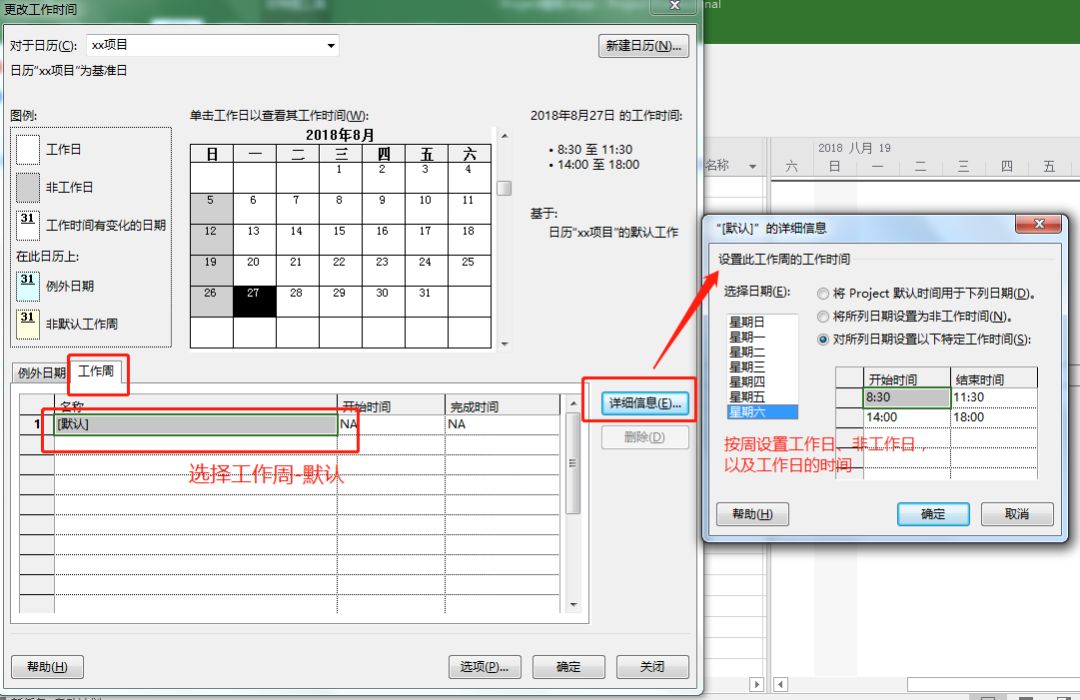Open the 名称 column dropdown in Project window
1080x700 pixels.
tap(752, 166)
